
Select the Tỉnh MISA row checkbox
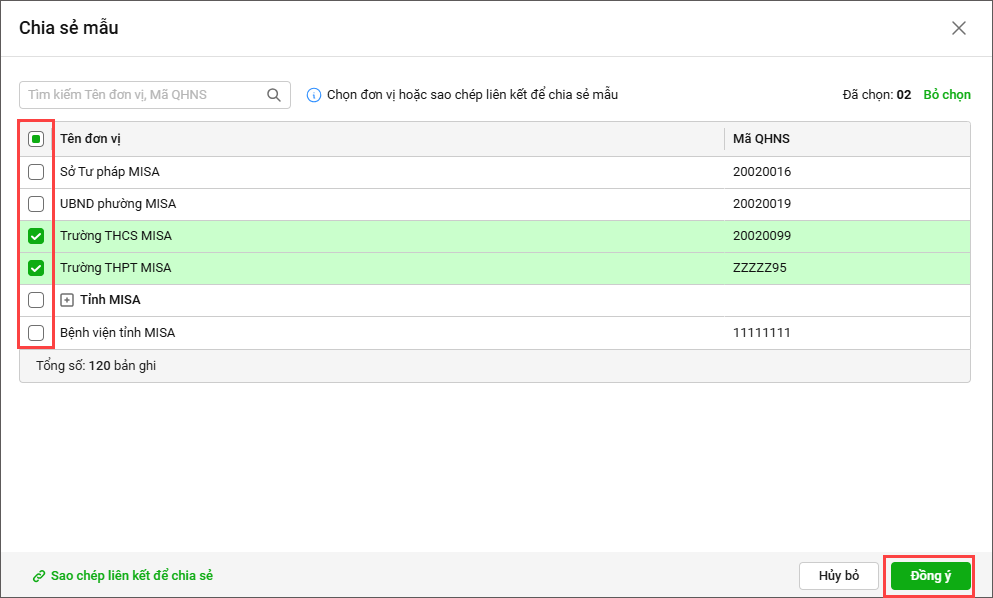coord(36,300)
